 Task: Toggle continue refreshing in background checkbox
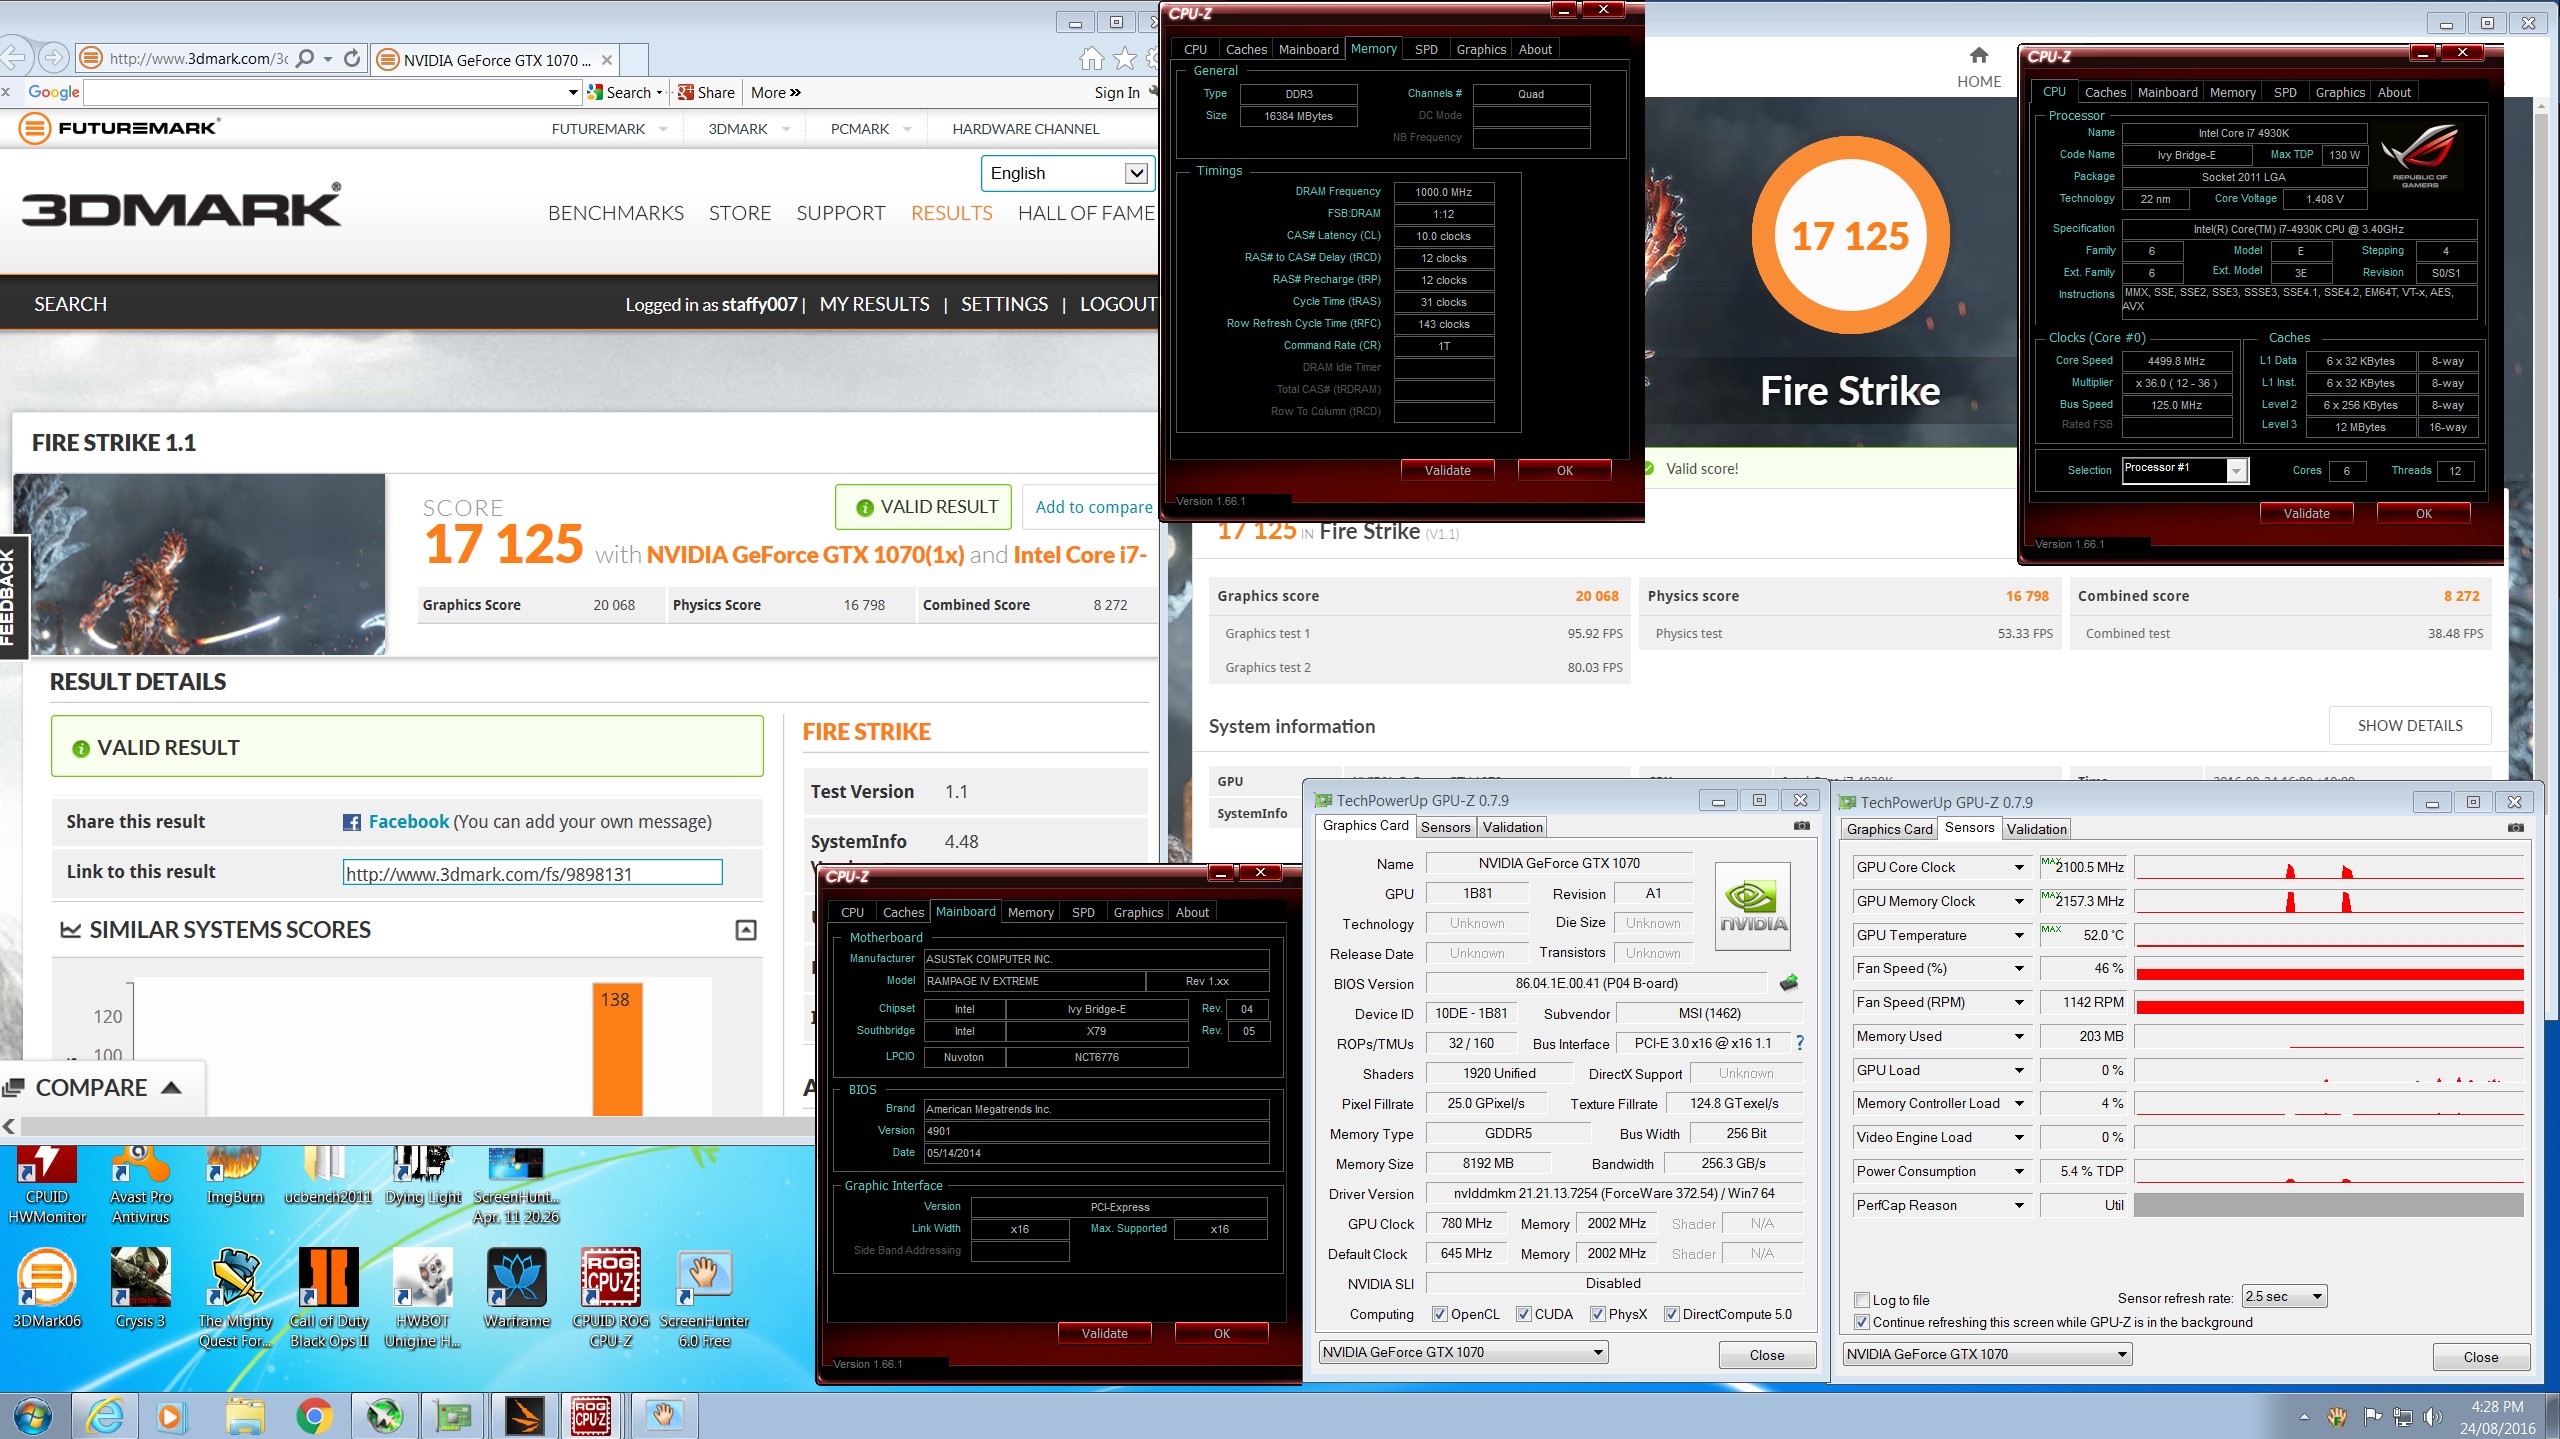[1862, 1322]
